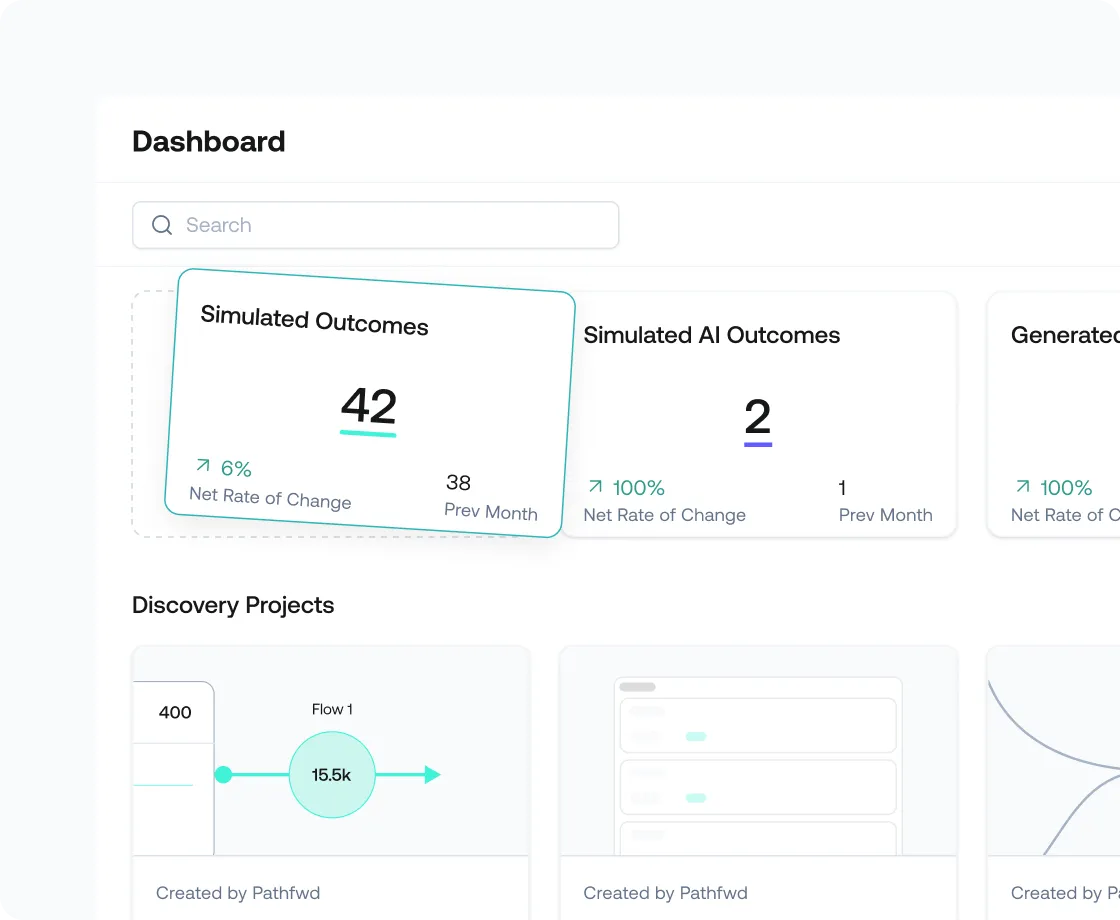Click the flow arrow head icon

433,774
